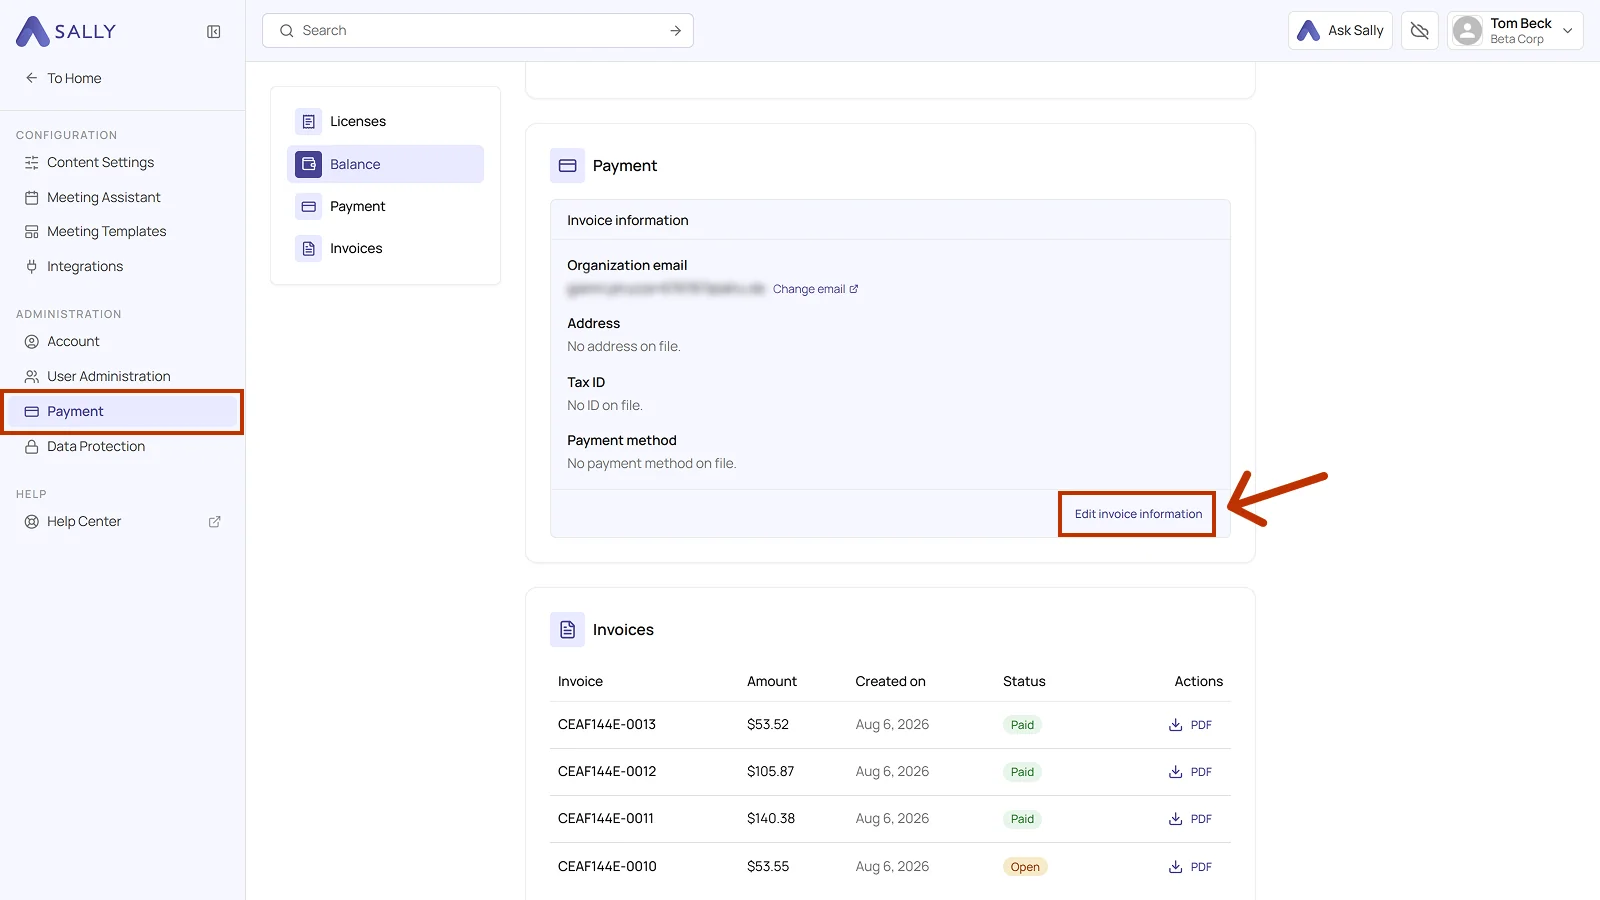Download PDF for invoice CEAF144E-0013
The image size is (1600, 900).
[x=1190, y=725]
